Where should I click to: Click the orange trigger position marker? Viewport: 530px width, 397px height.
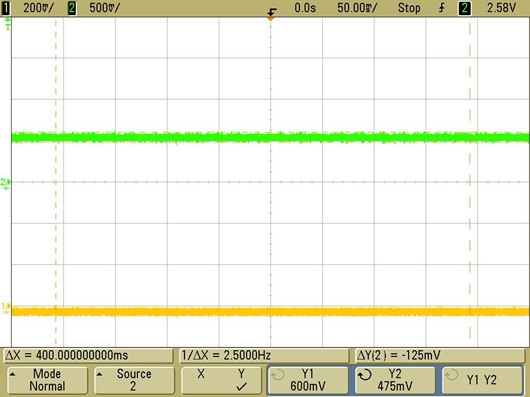point(270,19)
